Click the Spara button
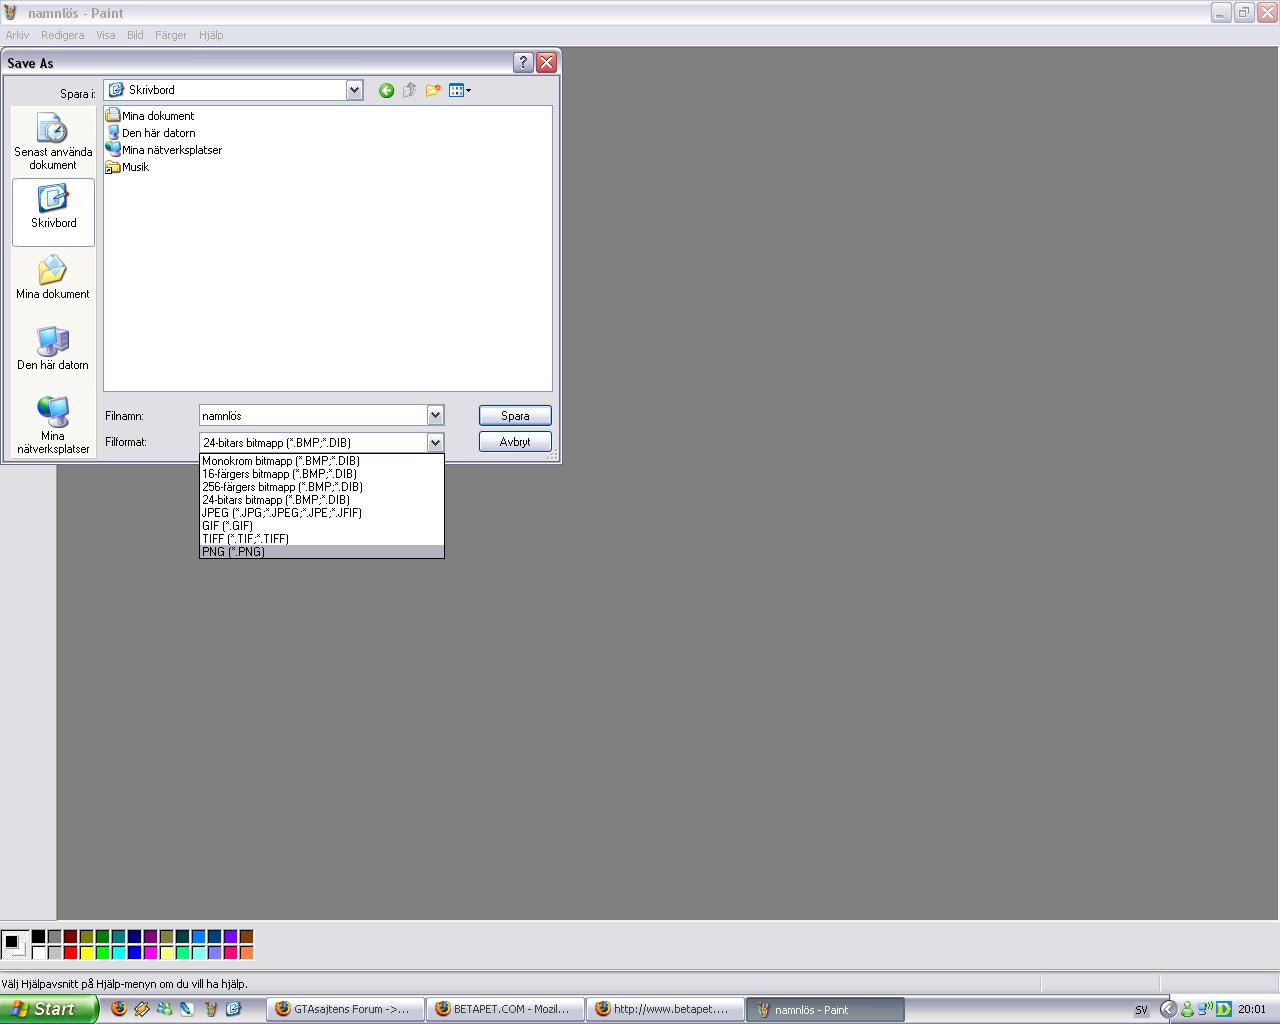The image size is (1280, 1024). pos(515,415)
